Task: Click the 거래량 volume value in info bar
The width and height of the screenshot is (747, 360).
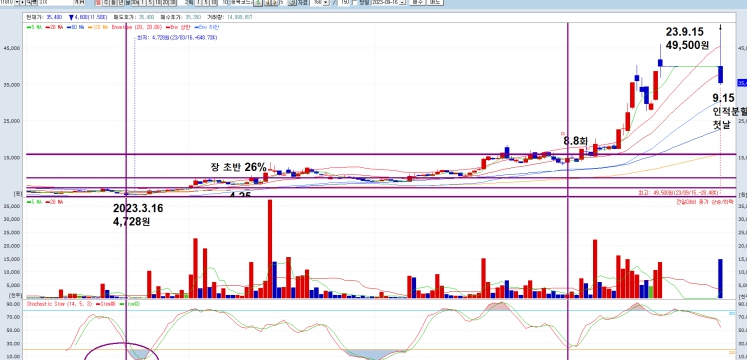Action: coord(240,17)
